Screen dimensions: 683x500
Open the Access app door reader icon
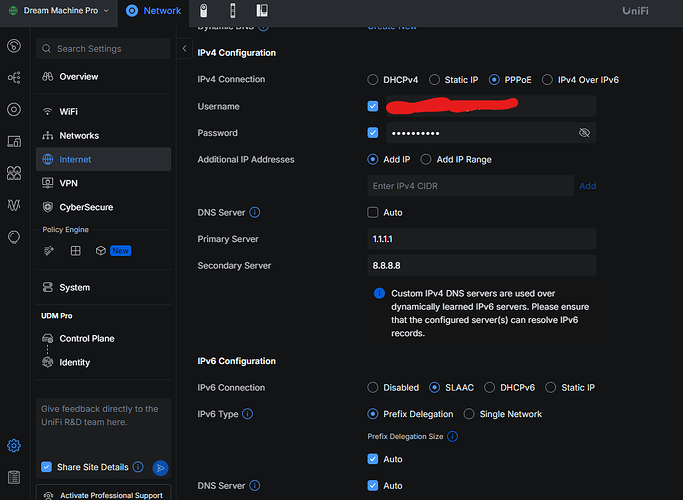tap(233, 10)
